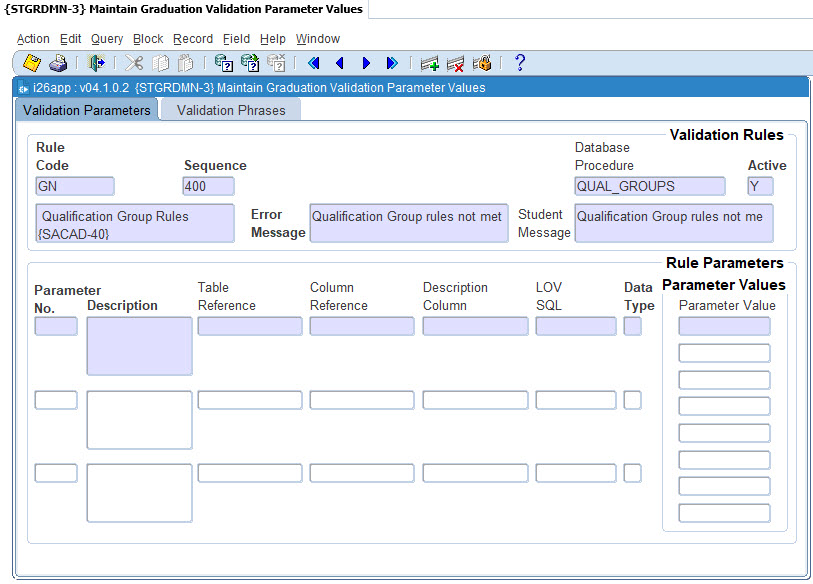
Task: Select the Validation Parameters tab
Action: [x=86, y=110]
